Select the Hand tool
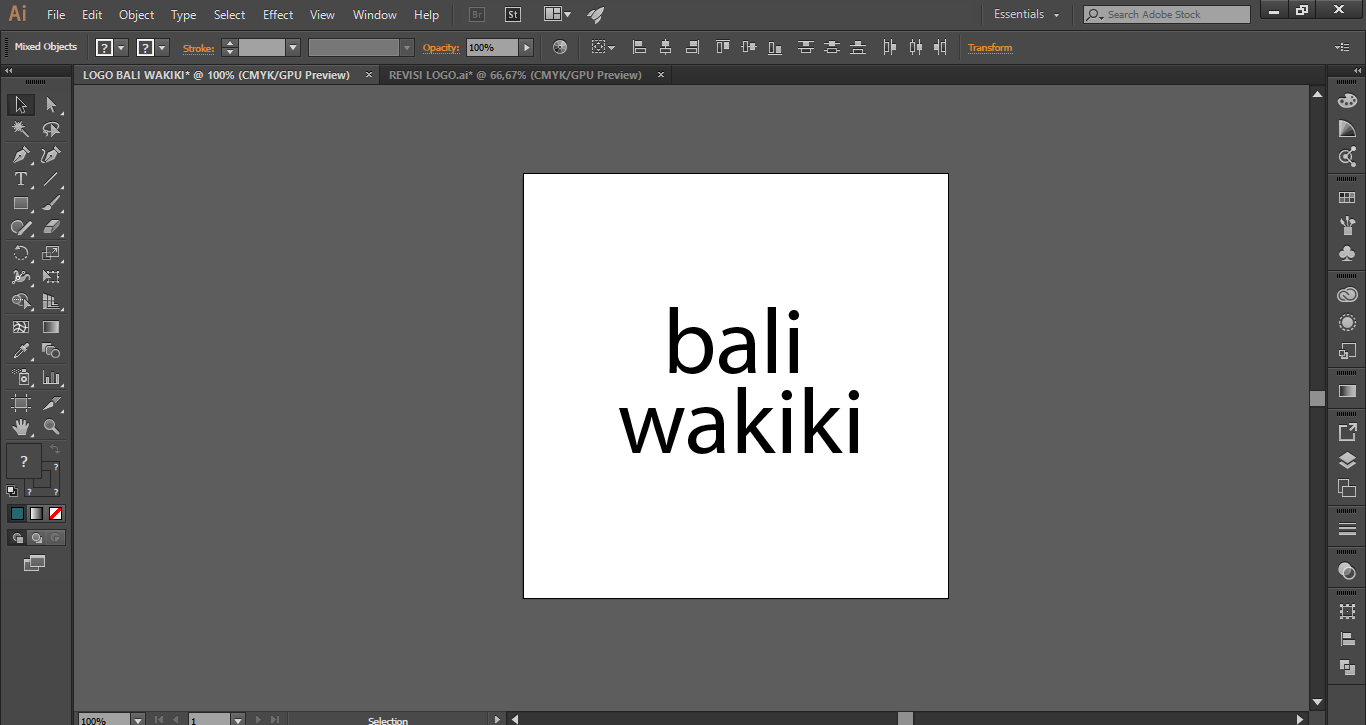Screen dimensions: 1366x725 point(20,427)
